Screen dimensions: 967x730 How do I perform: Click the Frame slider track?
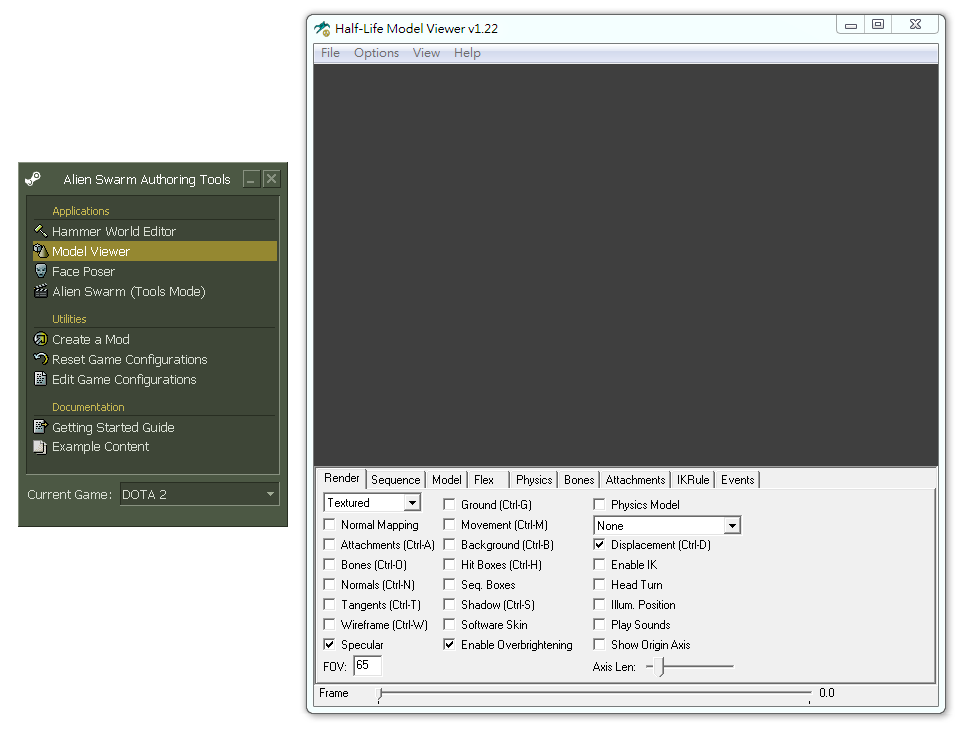coord(595,694)
